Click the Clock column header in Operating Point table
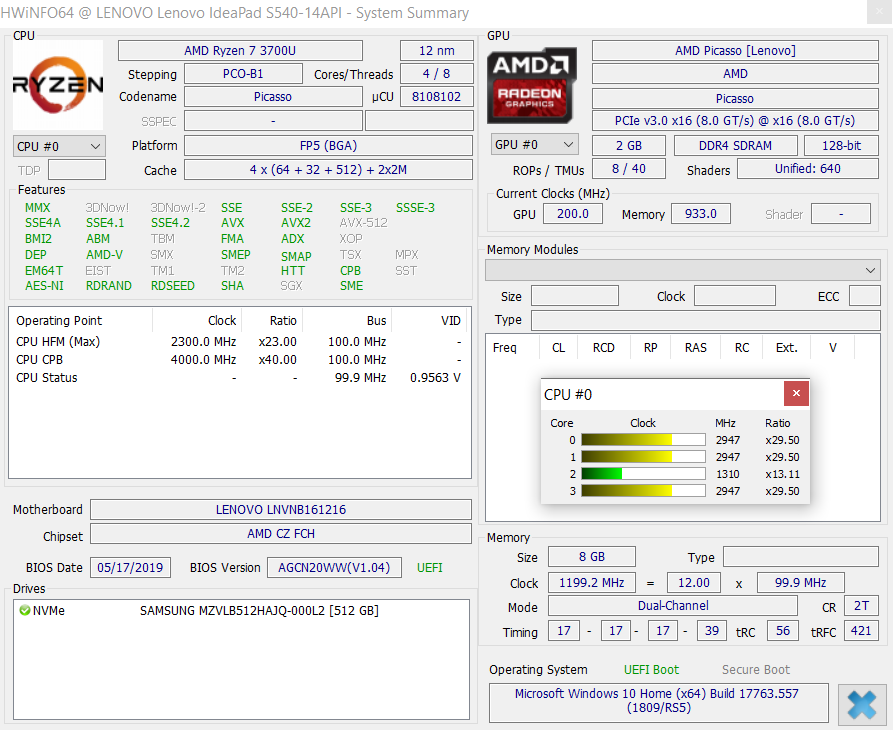Viewport: 893px width, 730px height. (222, 321)
